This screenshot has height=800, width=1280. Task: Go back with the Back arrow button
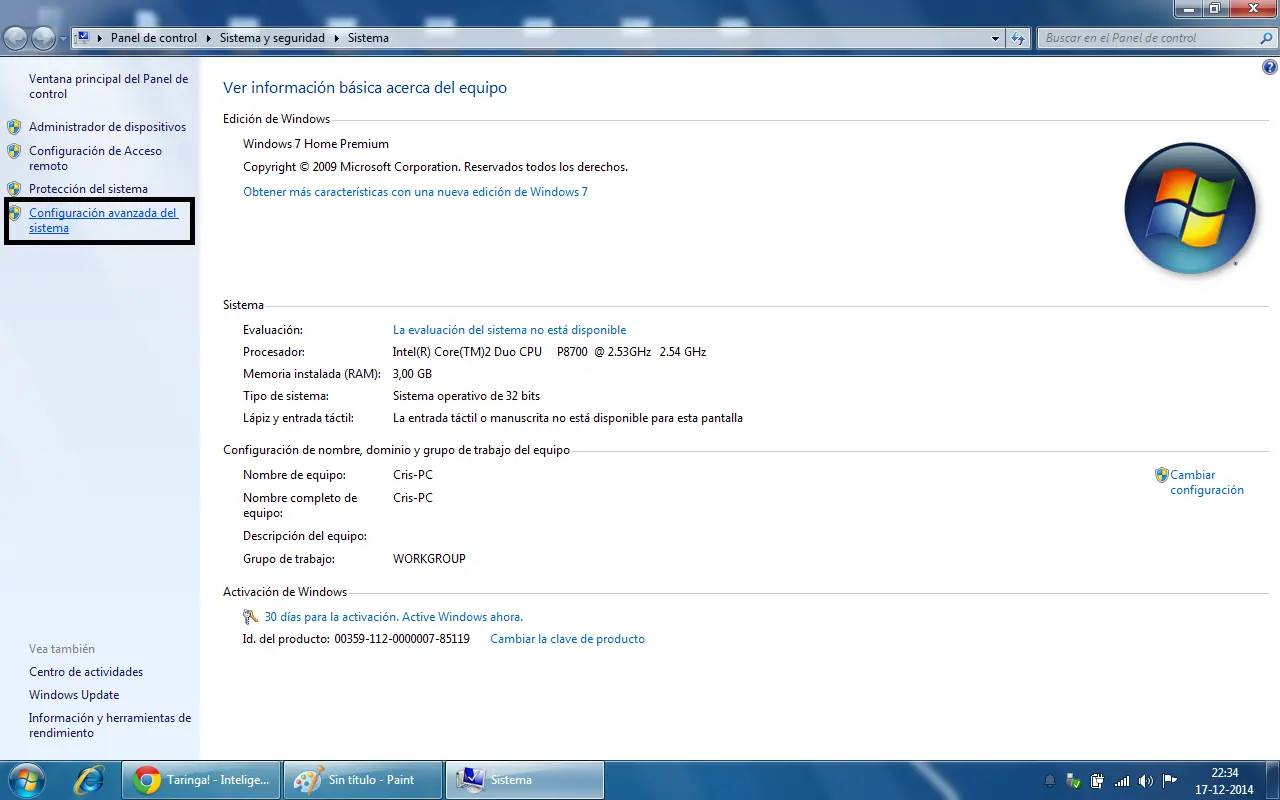click(16, 38)
